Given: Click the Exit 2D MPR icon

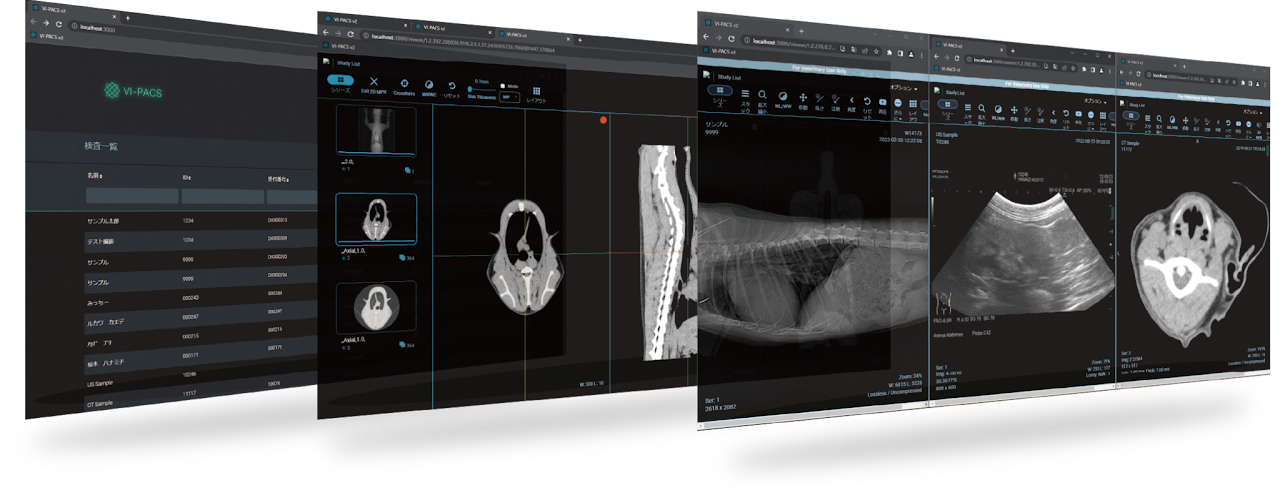Looking at the screenshot, I should [x=374, y=83].
